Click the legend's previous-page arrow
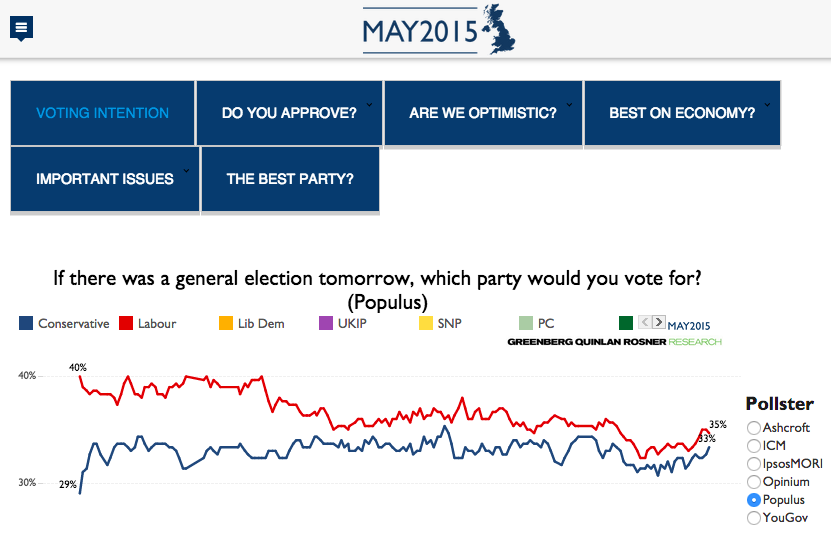This screenshot has width=831, height=533. point(645,322)
